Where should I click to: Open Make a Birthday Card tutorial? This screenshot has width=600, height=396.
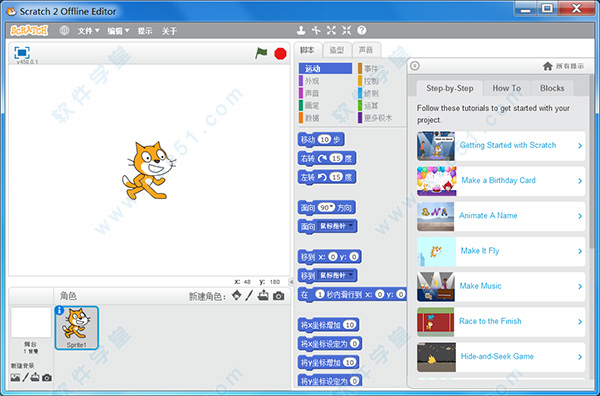coord(501,181)
